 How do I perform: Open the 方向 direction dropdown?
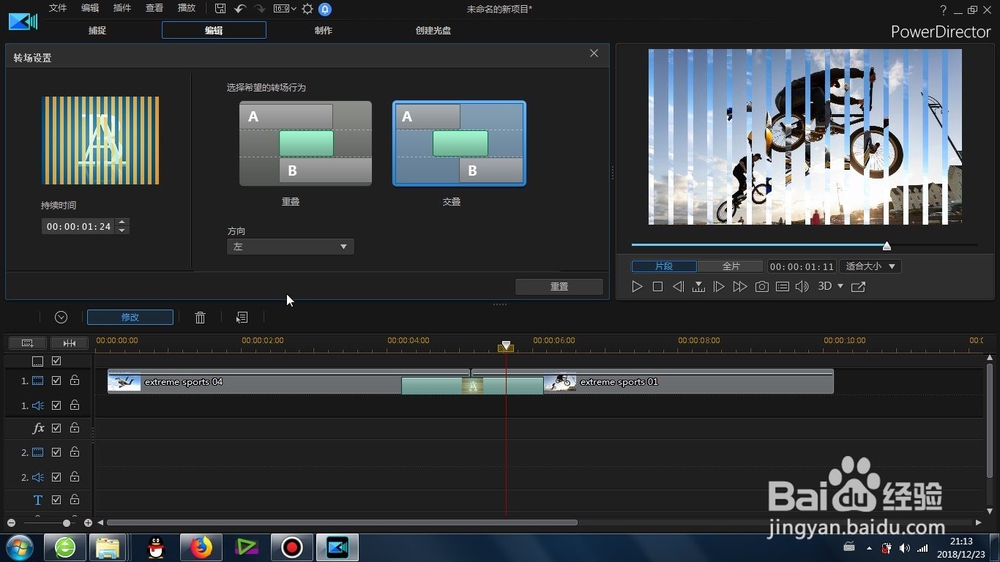point(290,246)
